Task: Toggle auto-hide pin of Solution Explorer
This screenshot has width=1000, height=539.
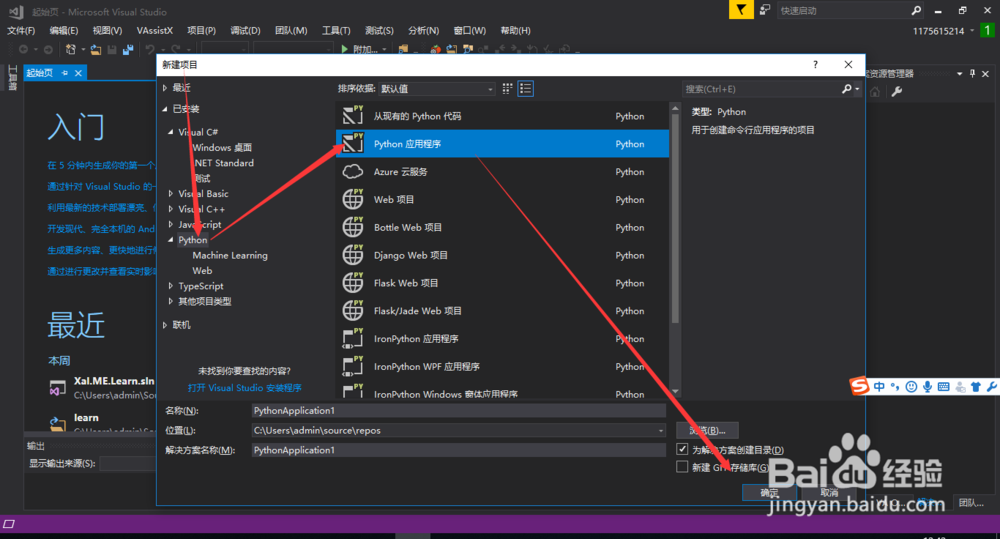Action: (x=972, y=74)
